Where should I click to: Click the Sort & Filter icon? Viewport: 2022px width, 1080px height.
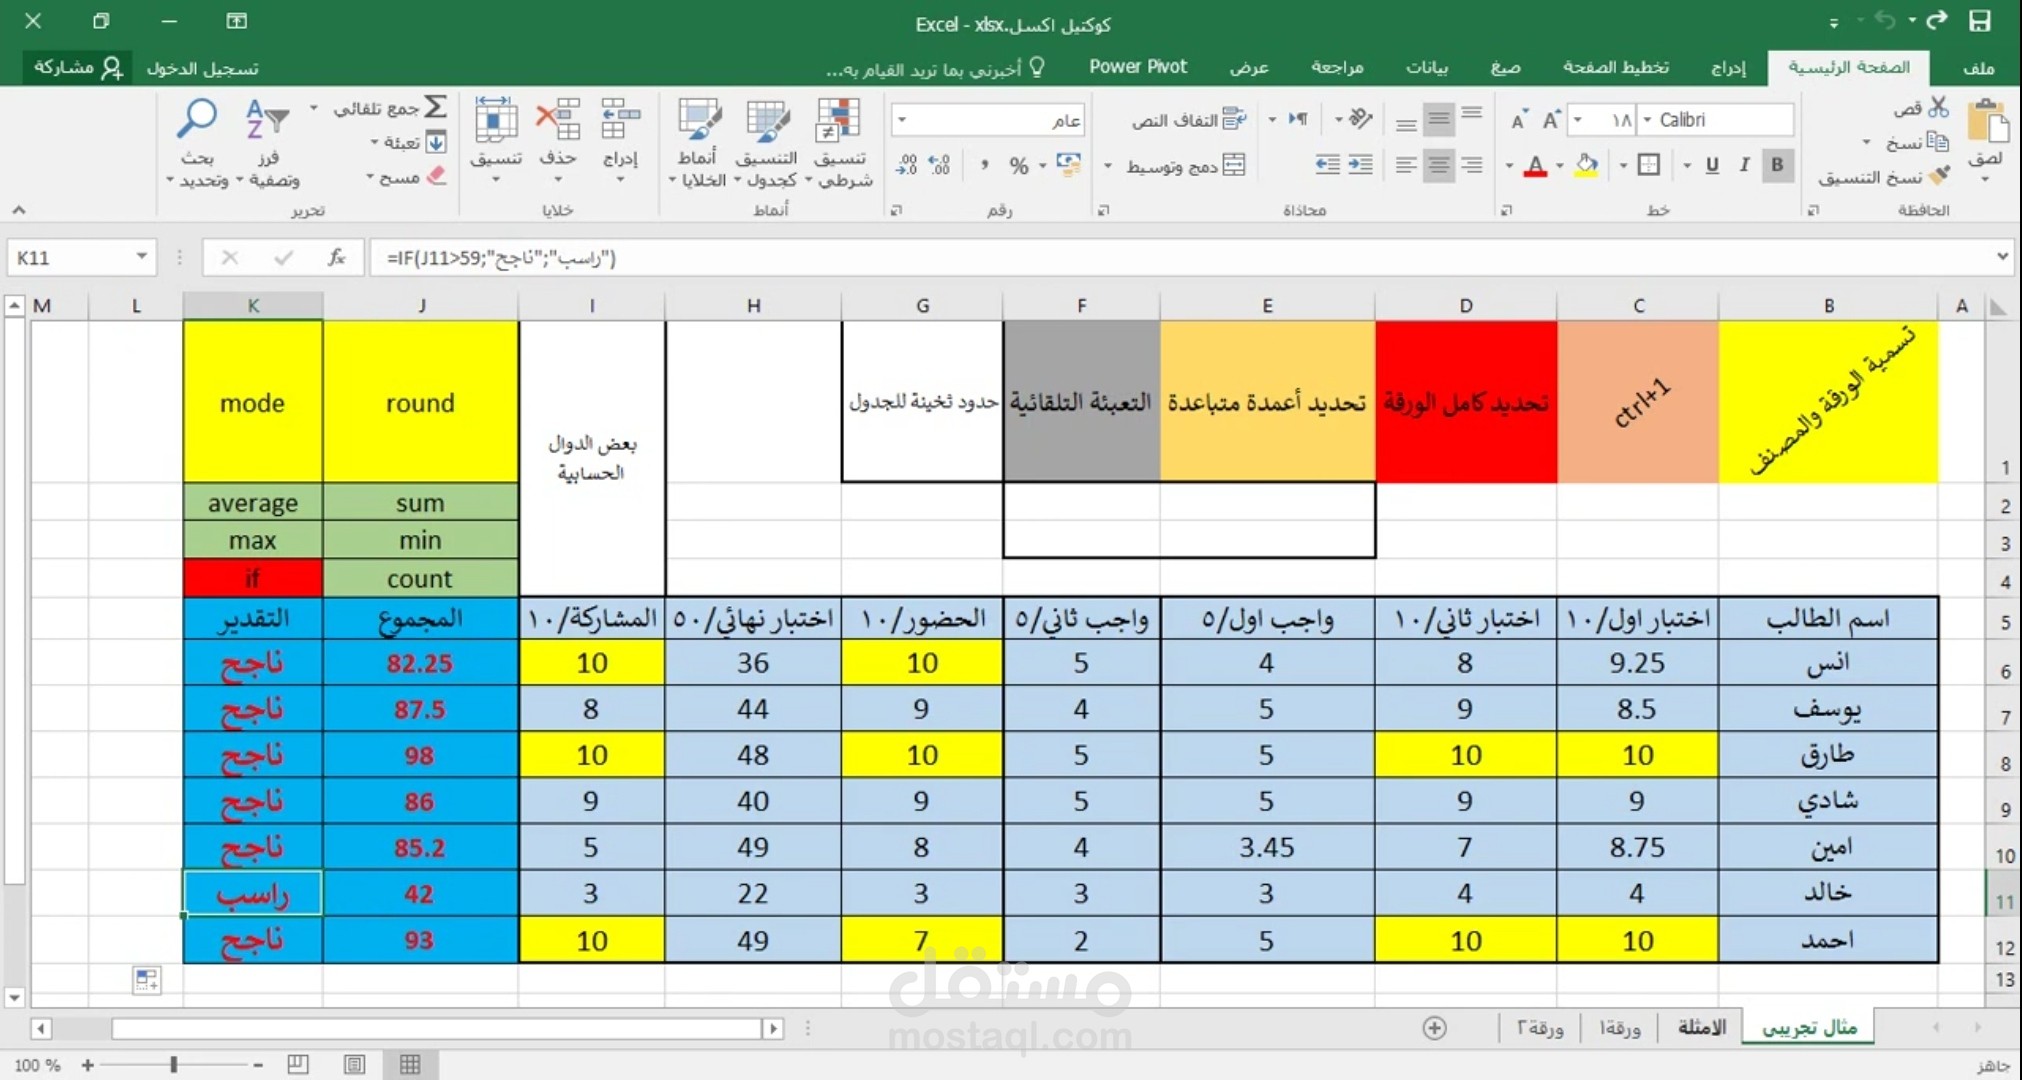tap(267, 121)
